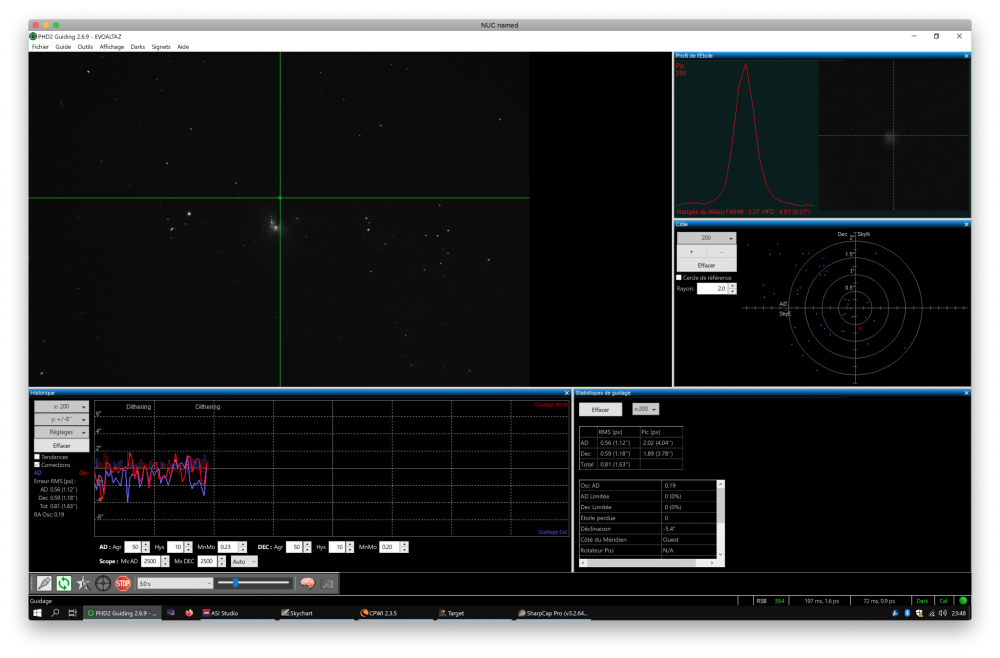The height and width of the screenshot is (658, 1000).
Task: Click the Mx DEC input field
Action: [x=207, y=561]
